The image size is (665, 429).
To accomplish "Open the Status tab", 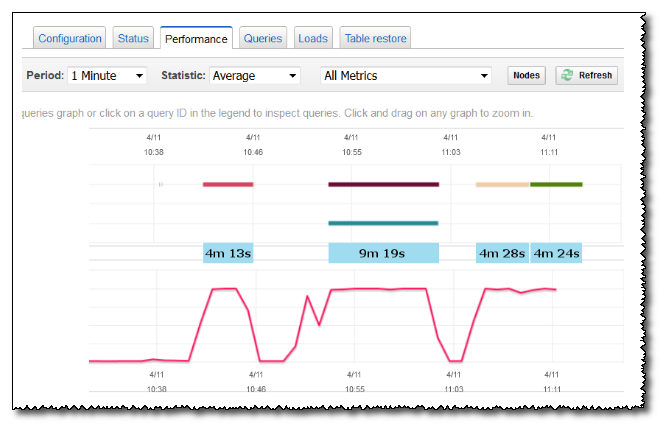I will coord(133,39).
